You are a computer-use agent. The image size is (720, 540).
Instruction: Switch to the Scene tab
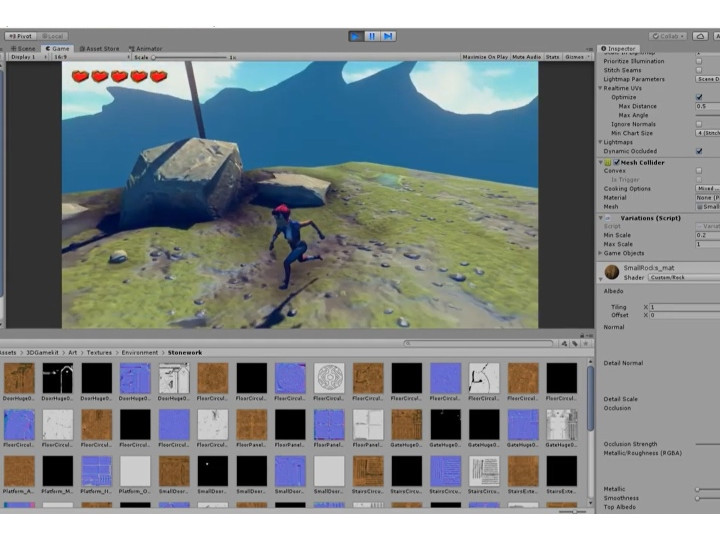(23, 49)
